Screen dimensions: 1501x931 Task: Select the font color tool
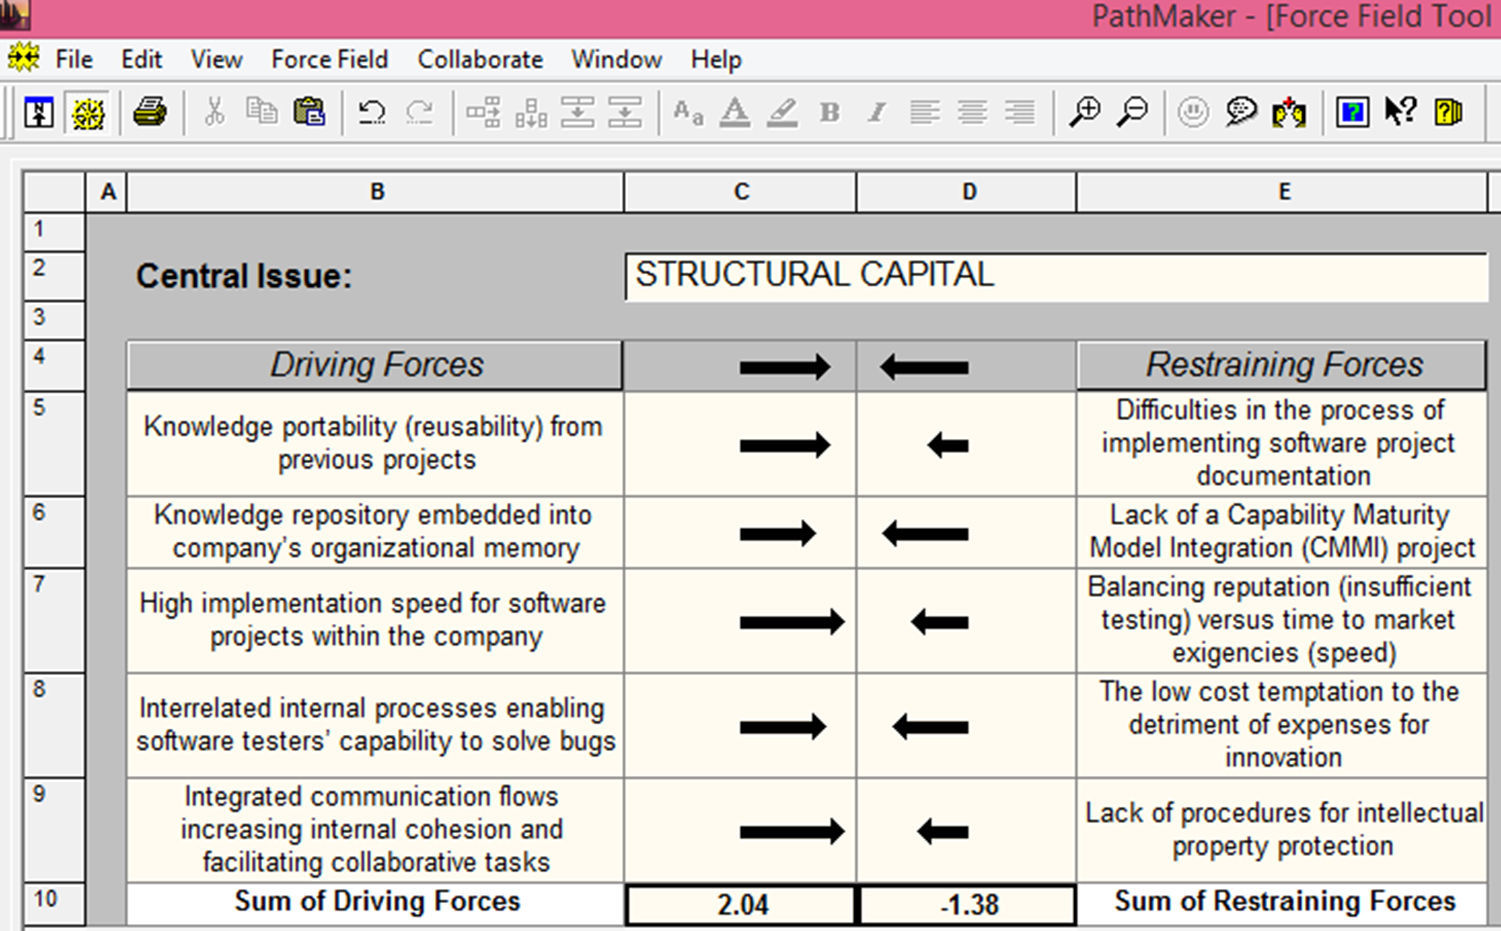[735, 113]
